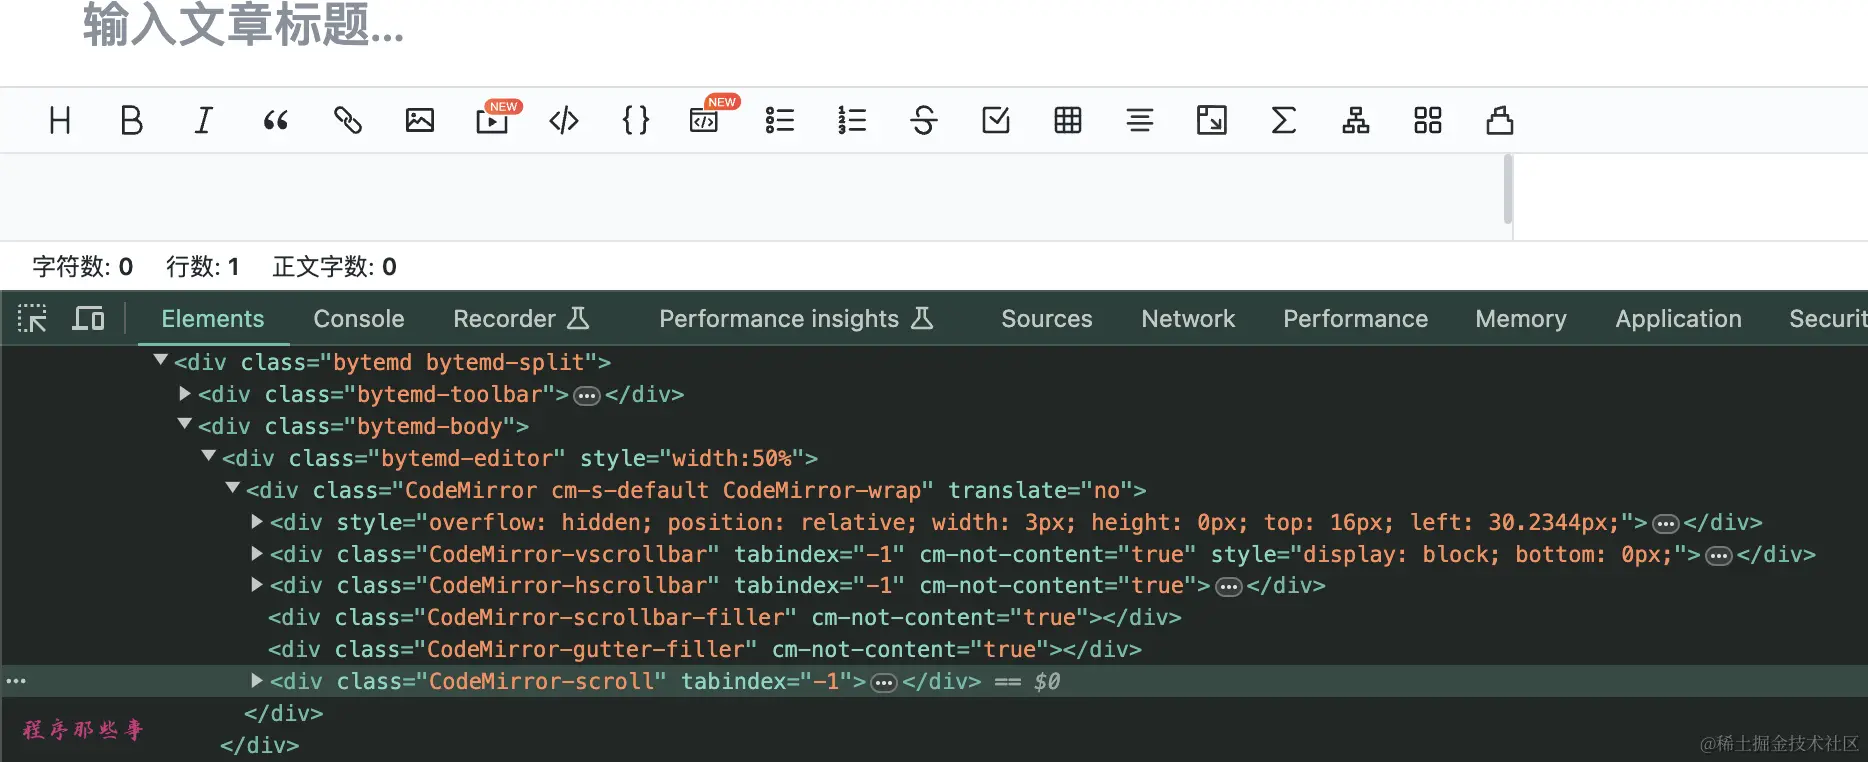Insert a hyperlink with link icon
The height and width of the screenshot is (762, 1868).
click(348, 121)
